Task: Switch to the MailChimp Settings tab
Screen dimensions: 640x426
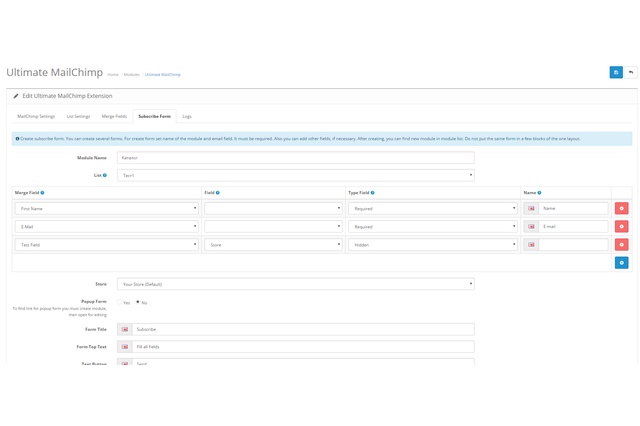Action: pyautogui.click(x=36, y=116)
